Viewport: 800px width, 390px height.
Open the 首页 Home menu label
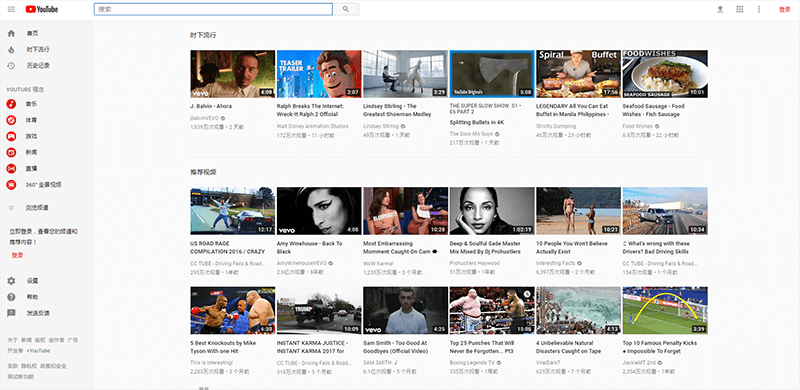tap(33, 33)
